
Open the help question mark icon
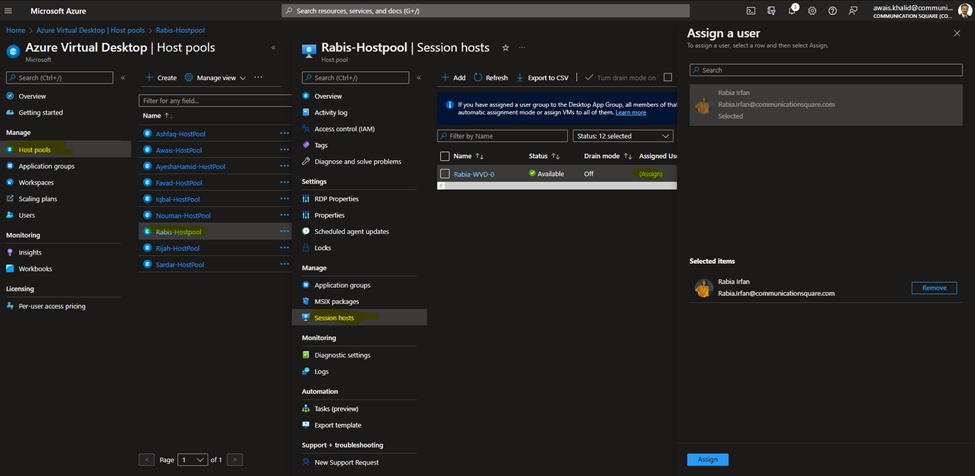[x=833, y=11]
